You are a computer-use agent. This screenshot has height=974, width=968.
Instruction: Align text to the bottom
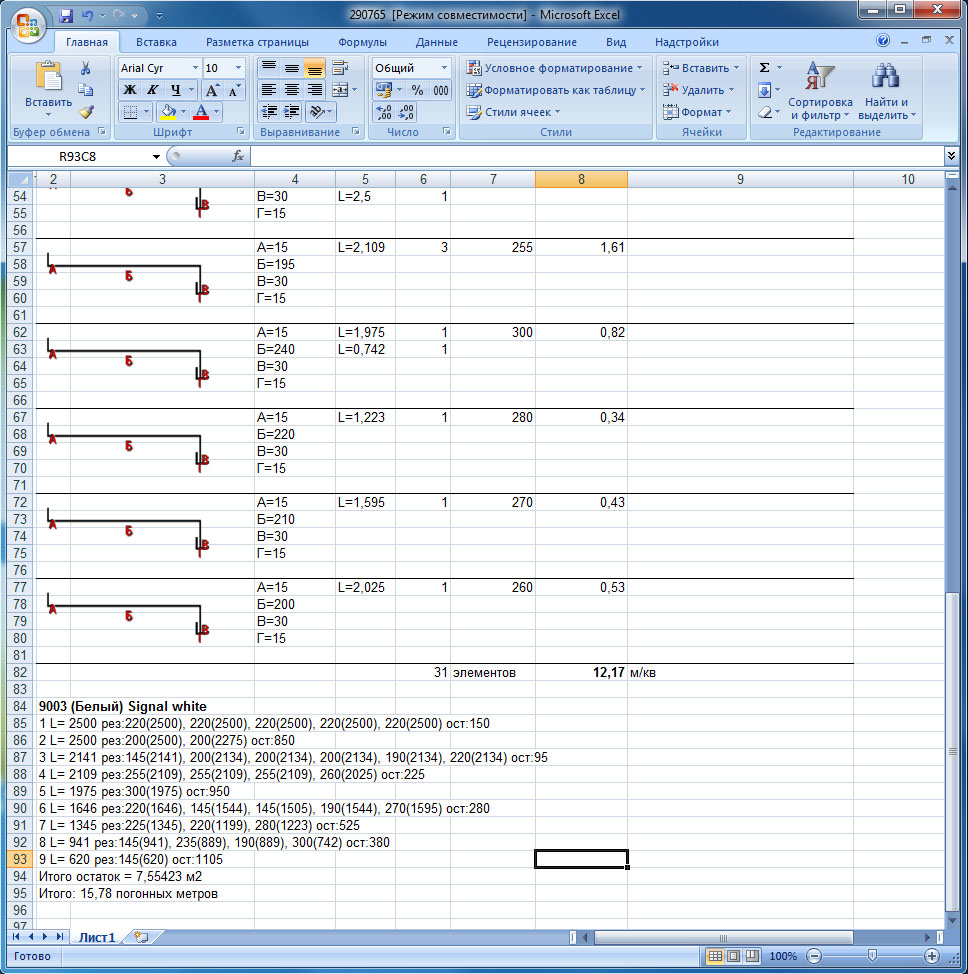(x=314, y=67)
